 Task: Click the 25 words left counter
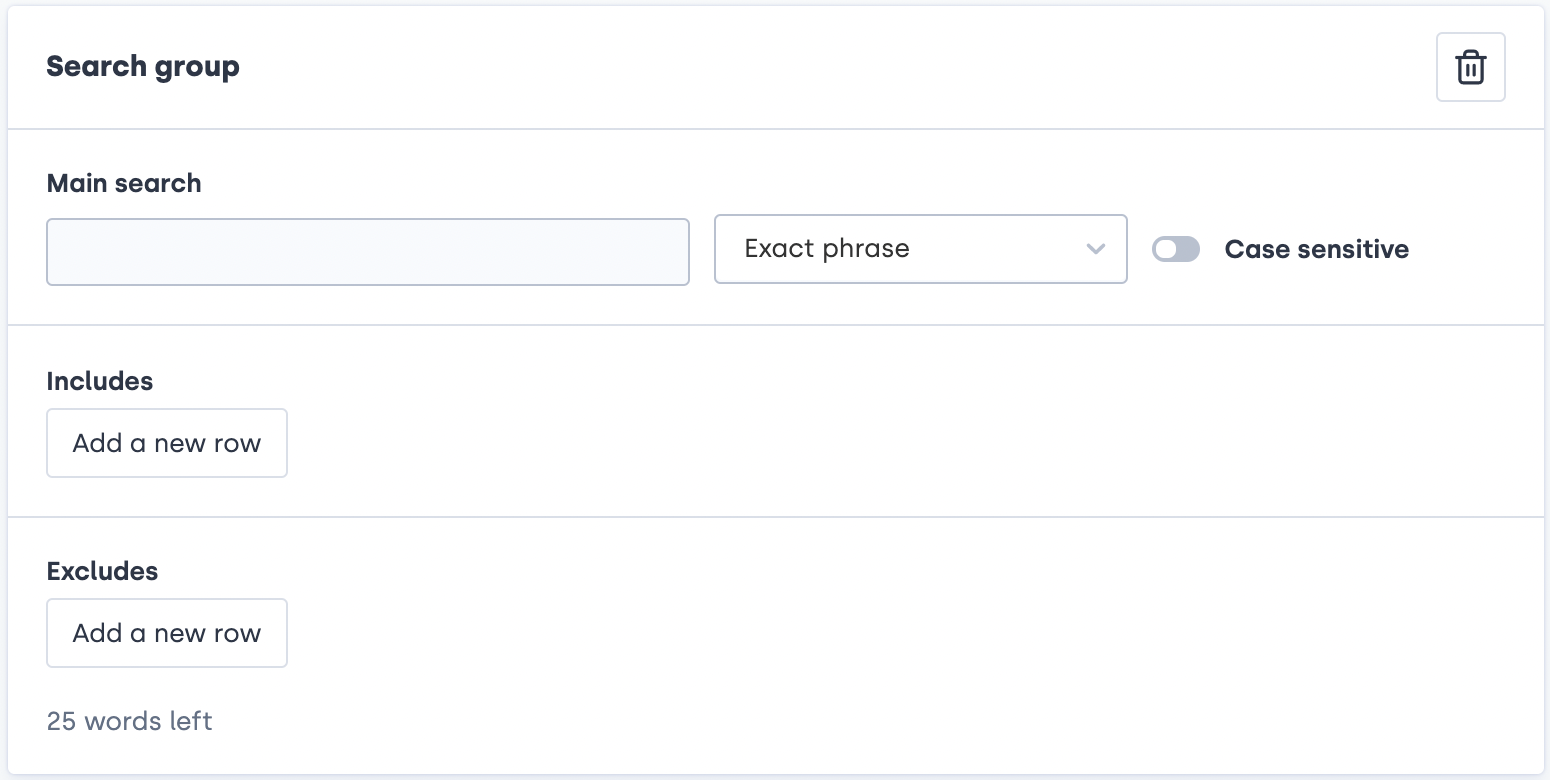[130, 721]
